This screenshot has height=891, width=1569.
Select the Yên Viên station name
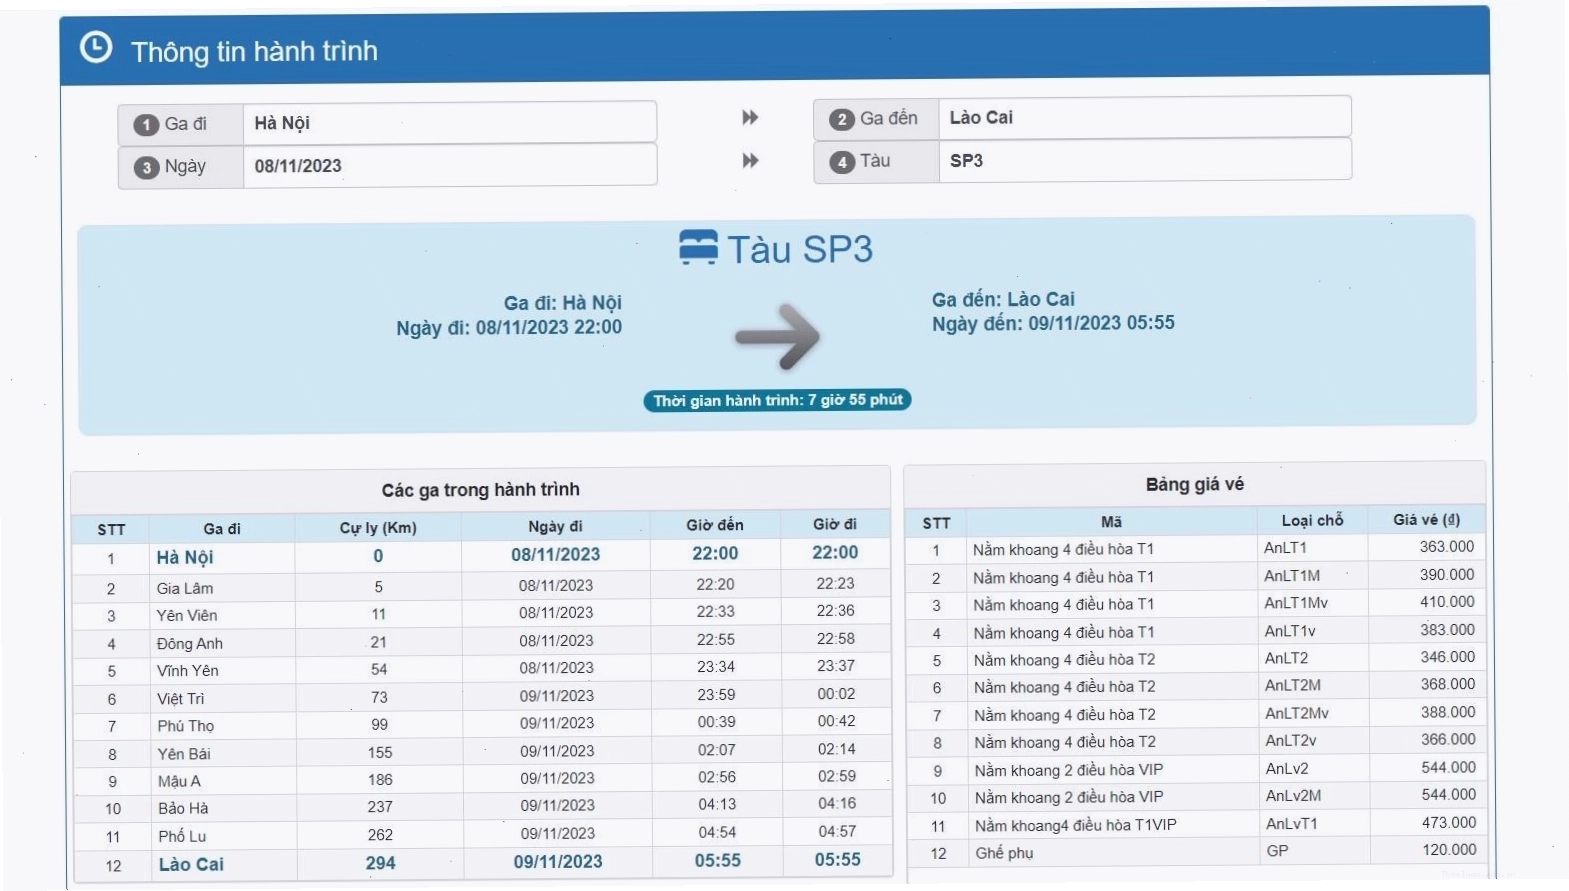pyautogui.click(x=187, y=615)
